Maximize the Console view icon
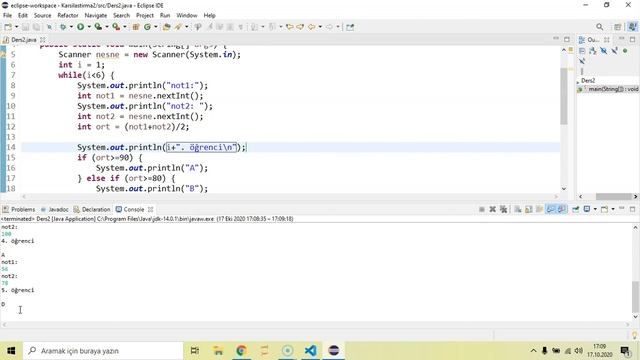The height and width of the screenshot is (360, 640). (633, 209)
